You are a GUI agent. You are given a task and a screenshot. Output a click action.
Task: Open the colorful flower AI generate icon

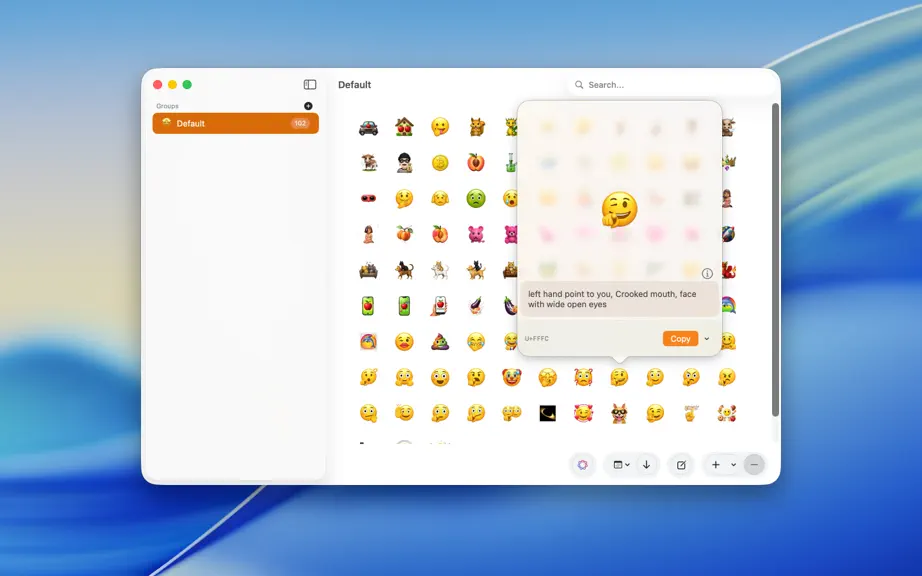(582, 465)
